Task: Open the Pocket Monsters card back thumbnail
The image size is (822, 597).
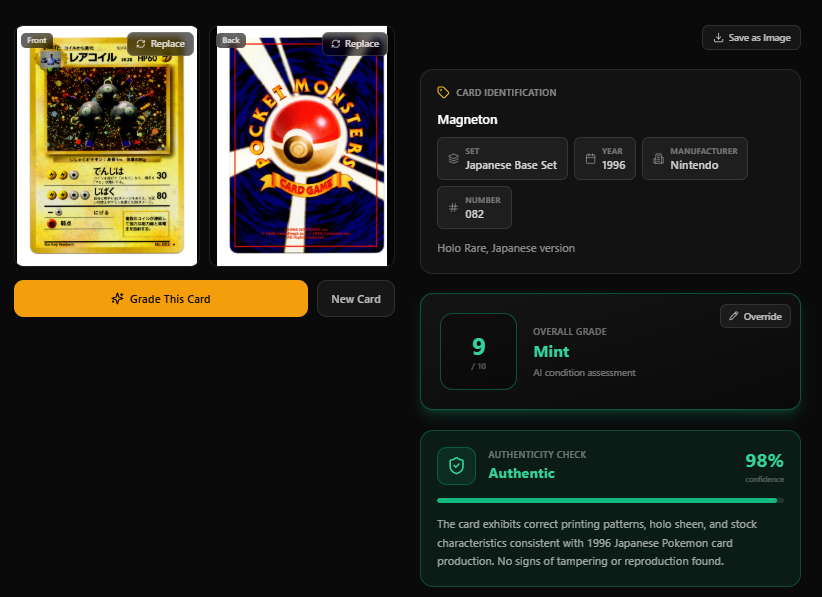Action: coord(302,146)
